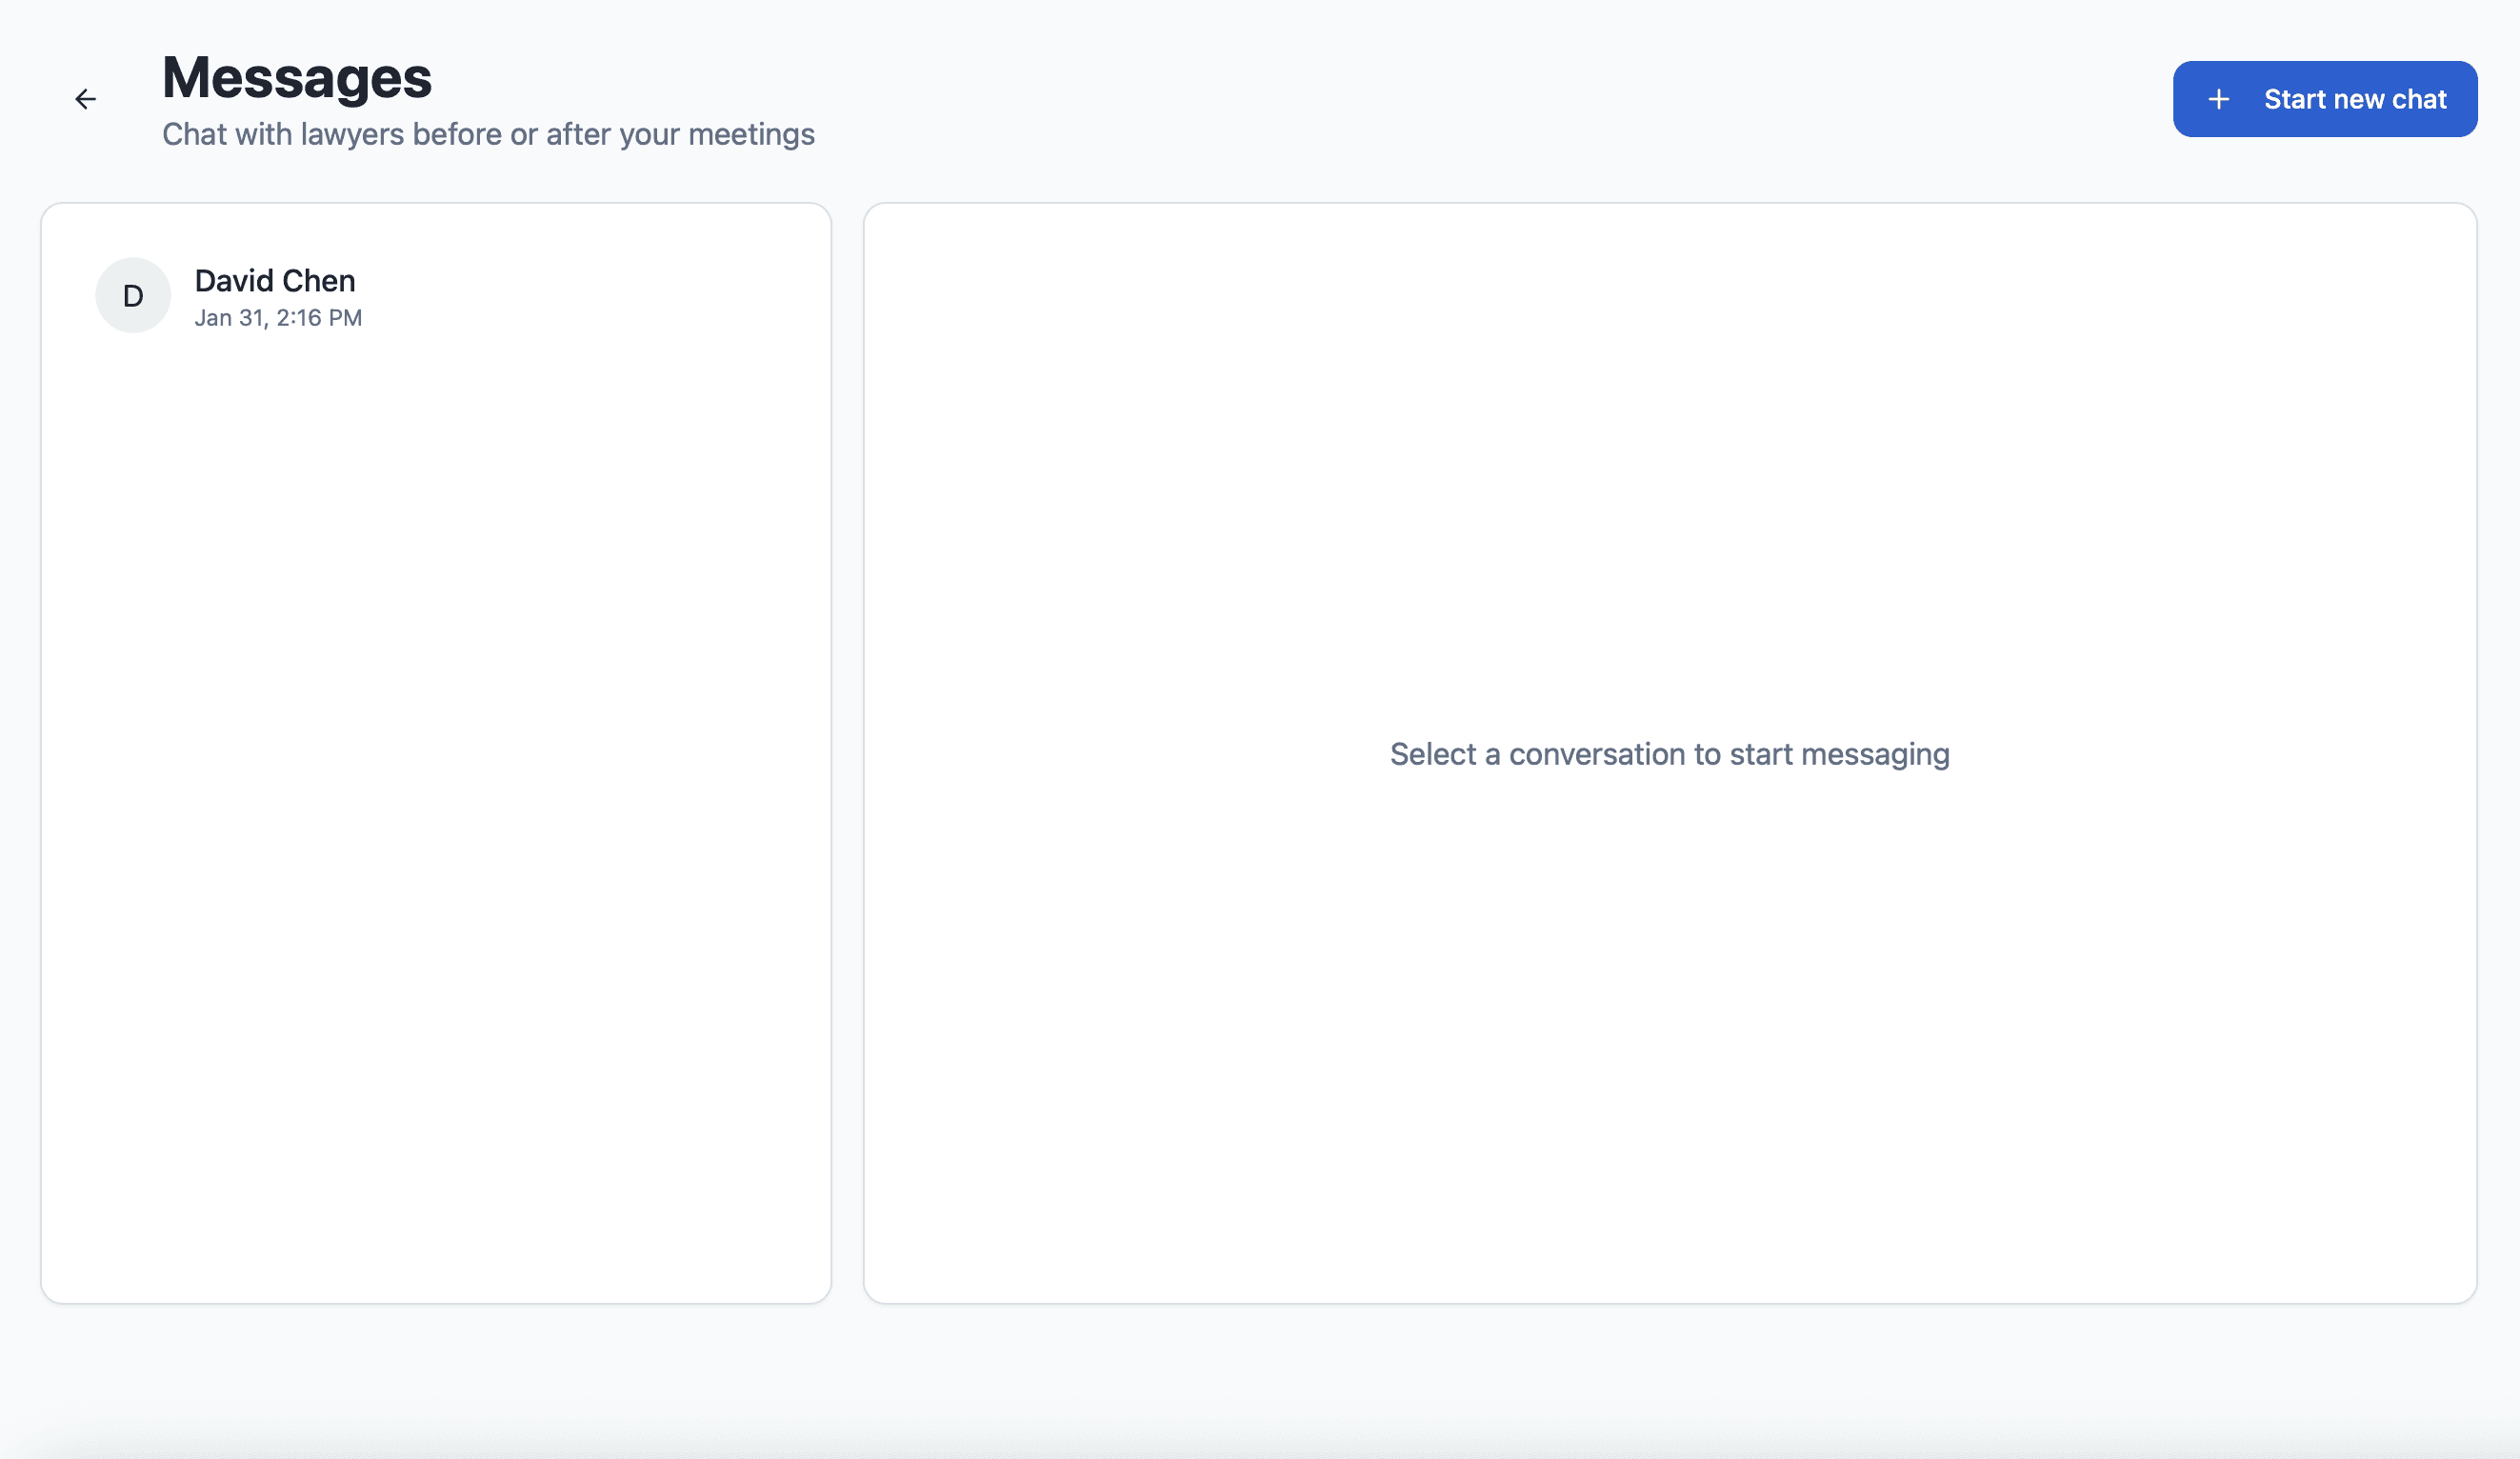The height and width of the screenshot is (1459, 2520).
Task: Click the word 'Chen' in the contact name
Action: (319, 281)
